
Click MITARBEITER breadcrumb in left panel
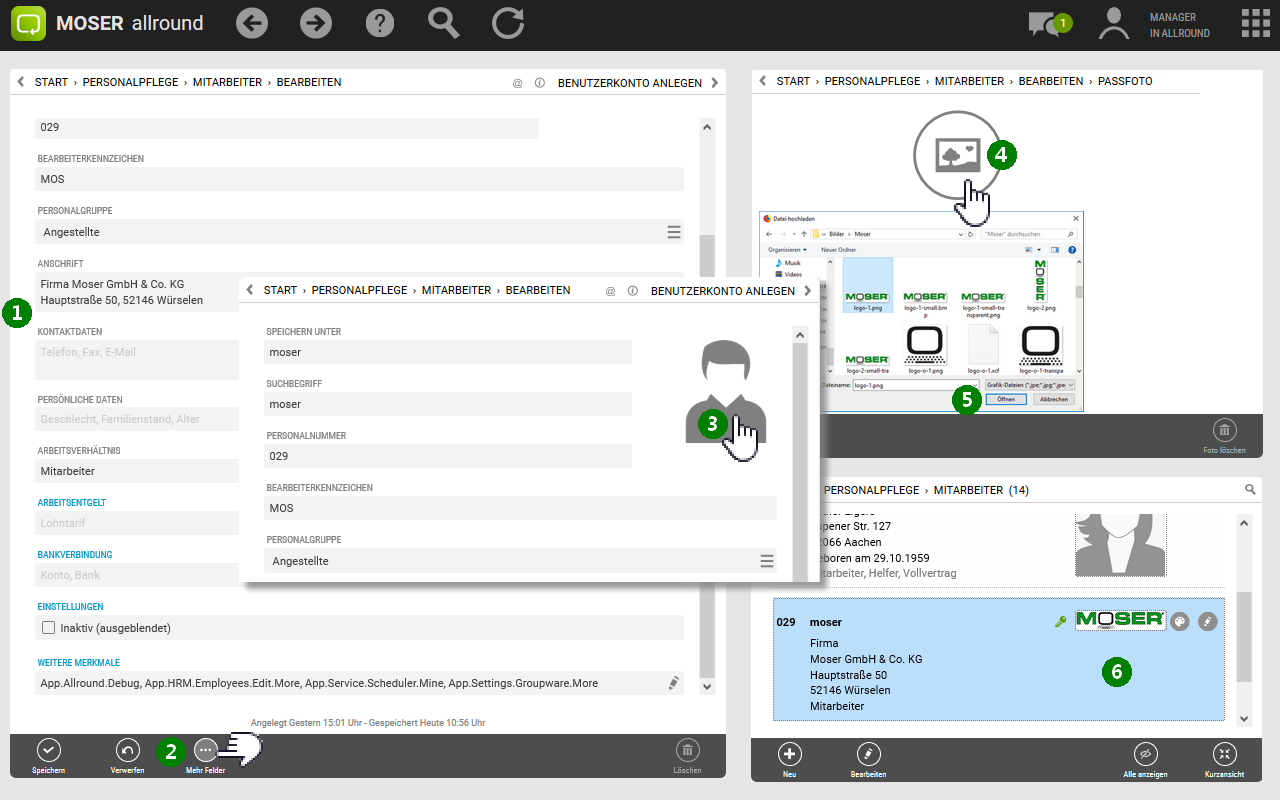pos(227,82)
